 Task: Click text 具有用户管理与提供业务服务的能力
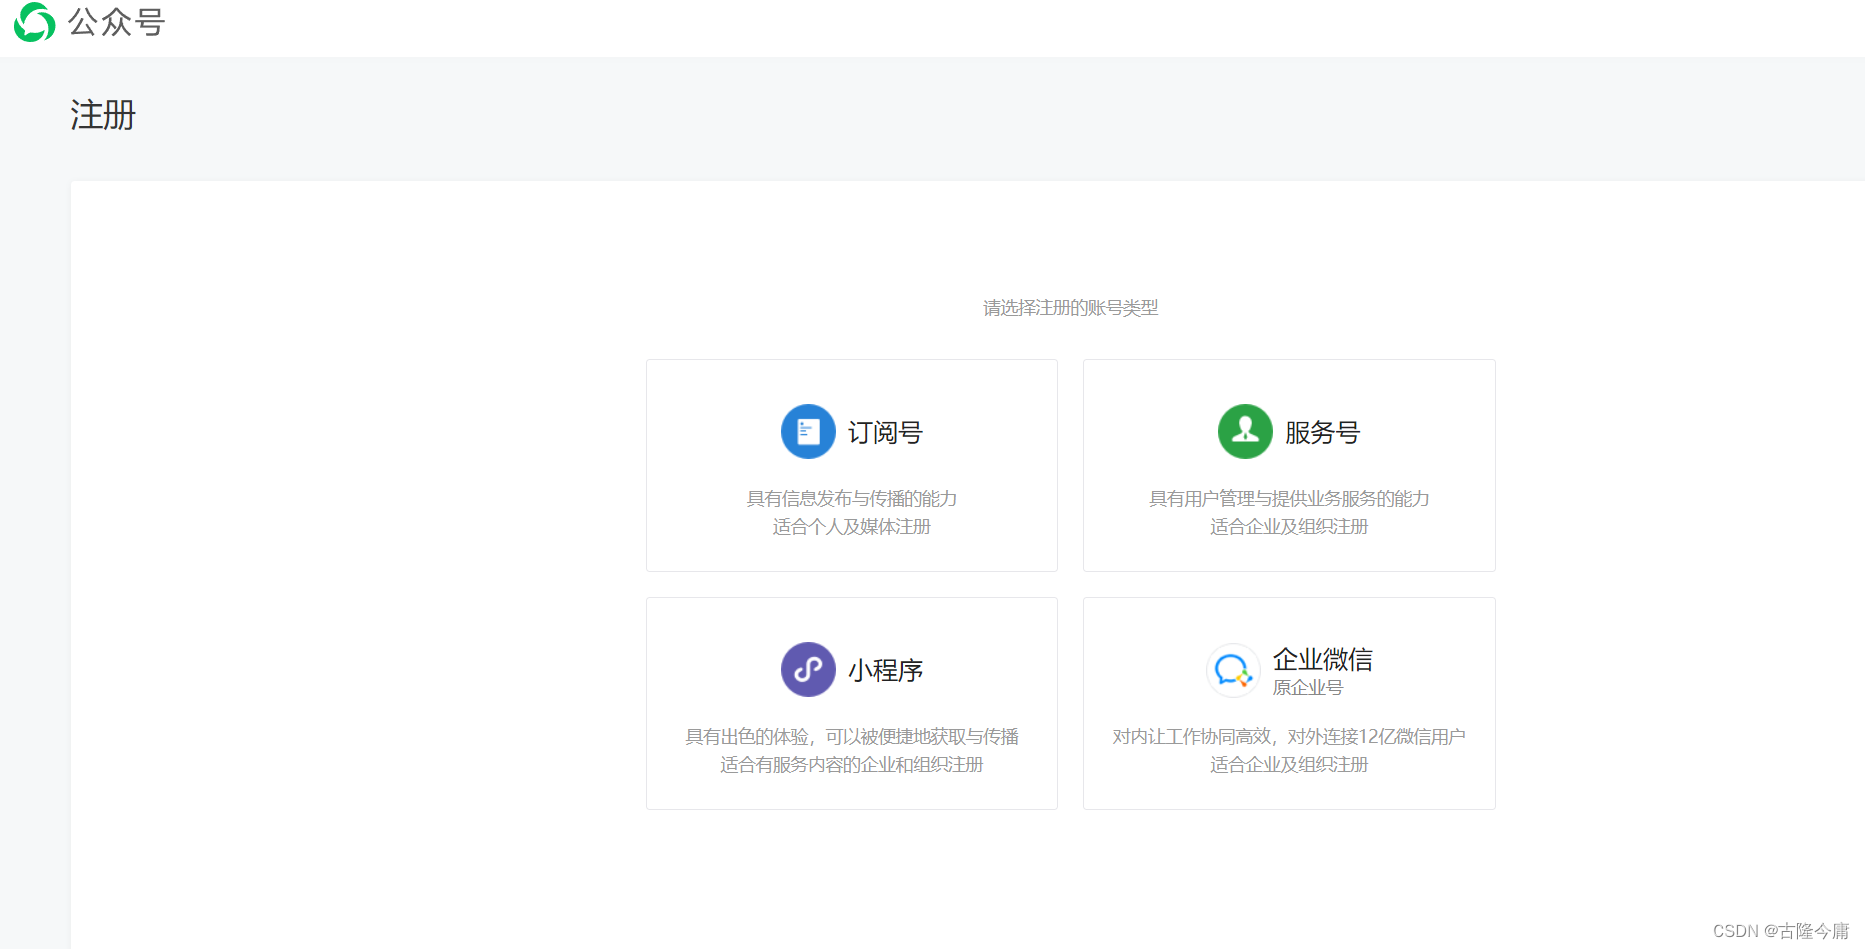pyautogui.click(x=1289, y=499)
